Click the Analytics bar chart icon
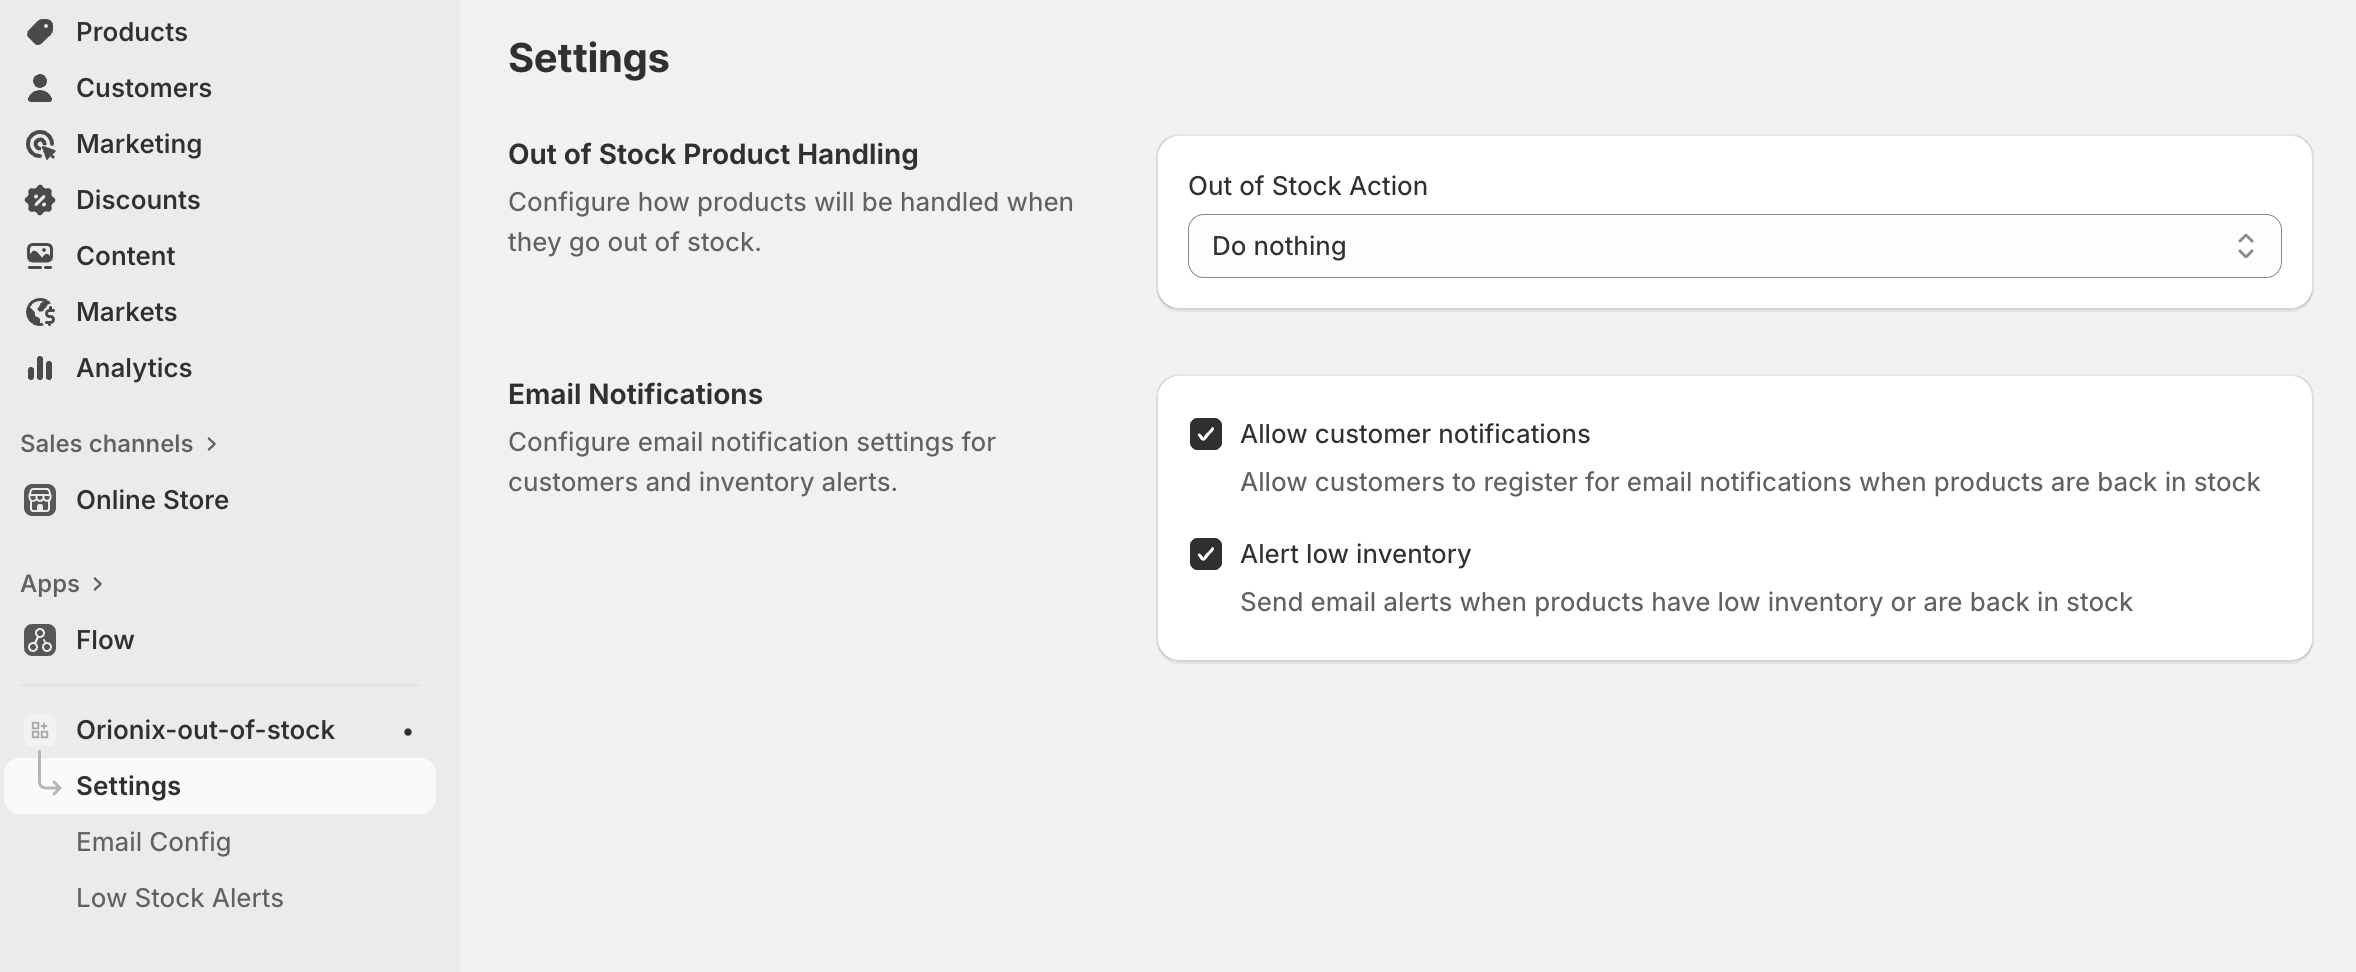2356x972 pixels. pos(40,368)
